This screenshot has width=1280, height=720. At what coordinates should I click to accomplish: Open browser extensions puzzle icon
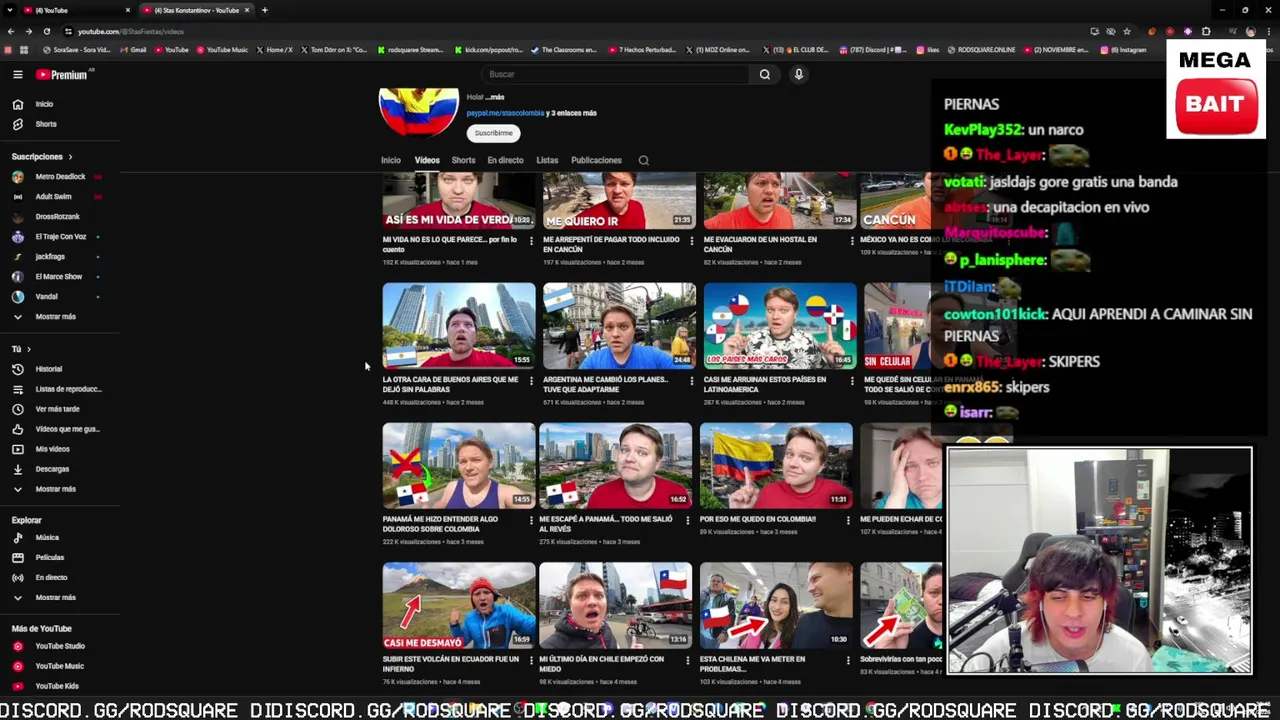pos(1206,31)
